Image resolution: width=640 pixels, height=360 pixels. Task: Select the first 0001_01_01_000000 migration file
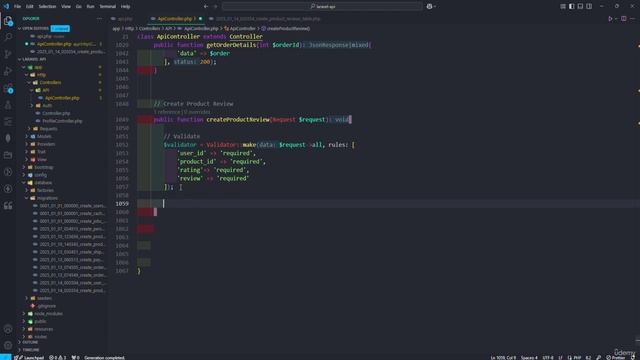72,206
